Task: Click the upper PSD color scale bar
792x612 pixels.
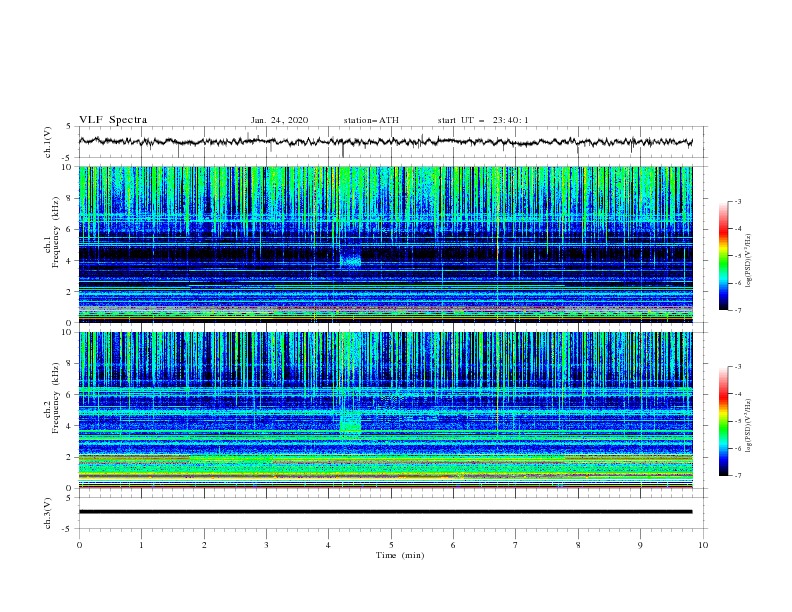Action: click(724, 256)
